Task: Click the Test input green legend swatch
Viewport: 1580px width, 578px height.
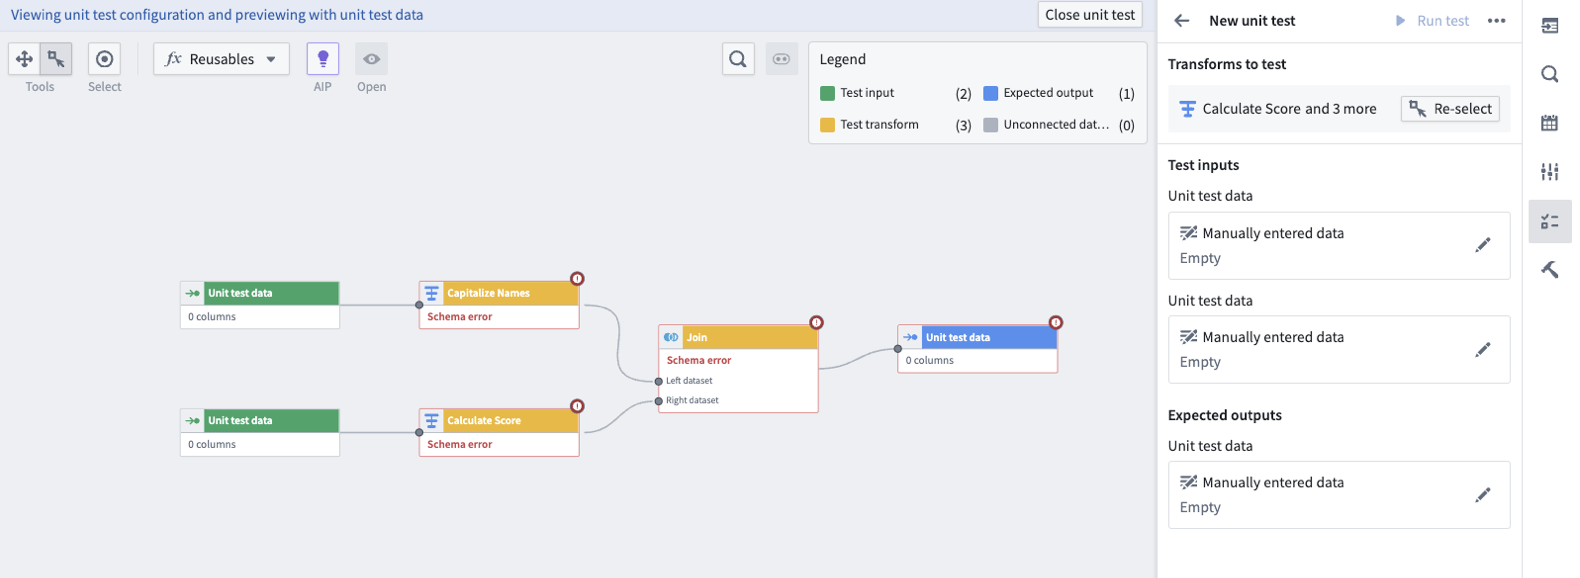Action: point(827,93)
